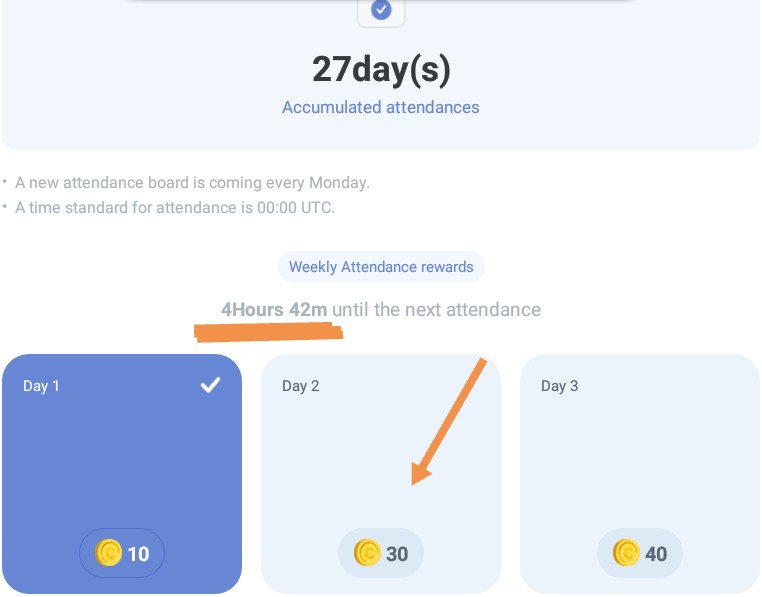Click the "30" reward amount

[x=397, y=553]
